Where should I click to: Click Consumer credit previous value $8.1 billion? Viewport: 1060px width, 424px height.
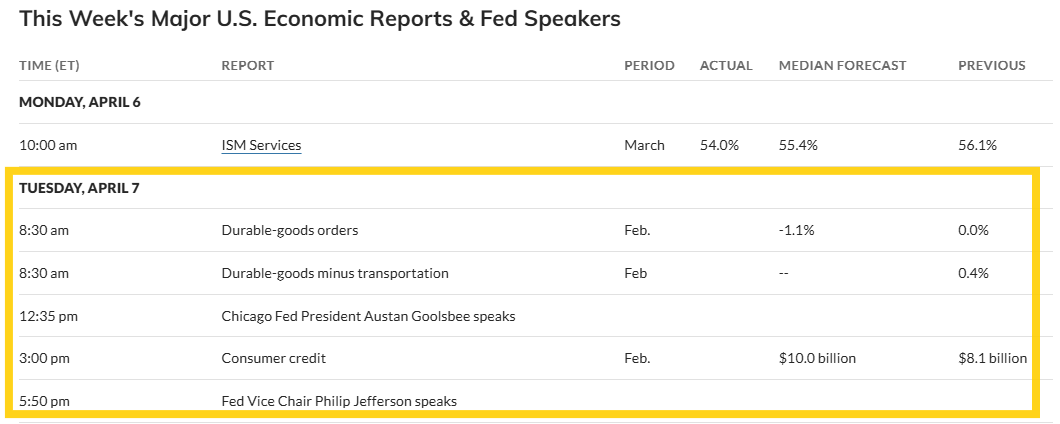click(x=992, y=358)
